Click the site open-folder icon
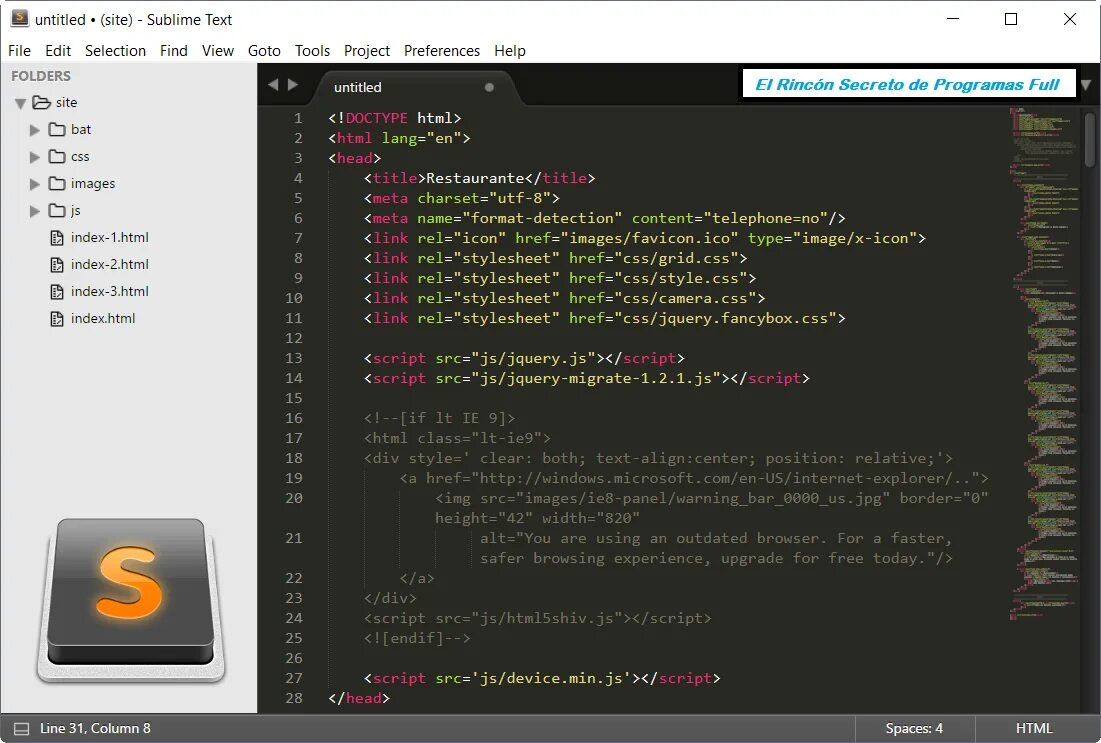 (x=41, y=103)
